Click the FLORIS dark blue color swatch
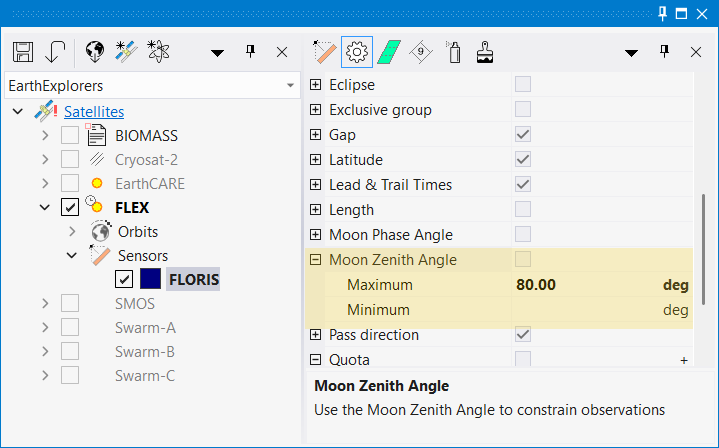This screenshot has width=719, height=448. tap(150, 279)
